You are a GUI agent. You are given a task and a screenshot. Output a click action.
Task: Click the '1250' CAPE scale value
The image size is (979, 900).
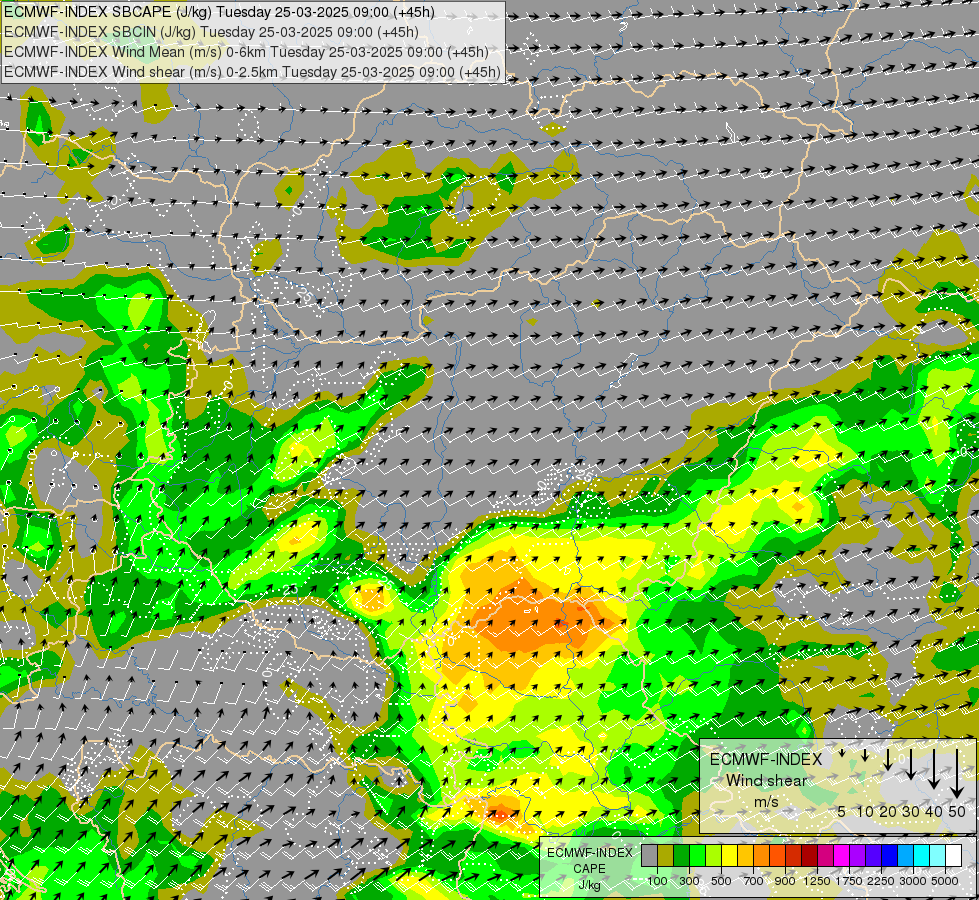[817, 881]
